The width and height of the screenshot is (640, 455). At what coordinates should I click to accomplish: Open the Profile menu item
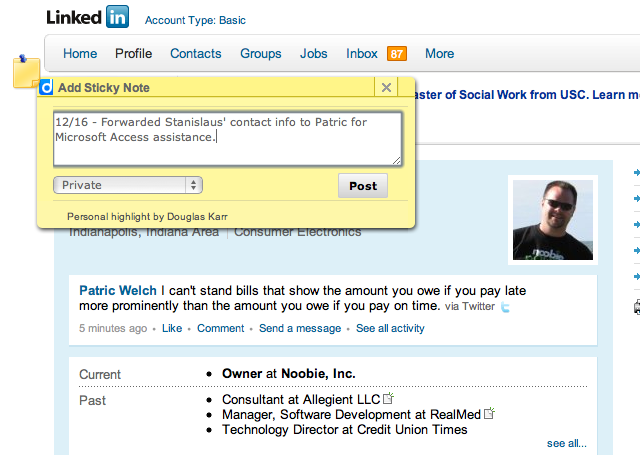coord(133,54)
